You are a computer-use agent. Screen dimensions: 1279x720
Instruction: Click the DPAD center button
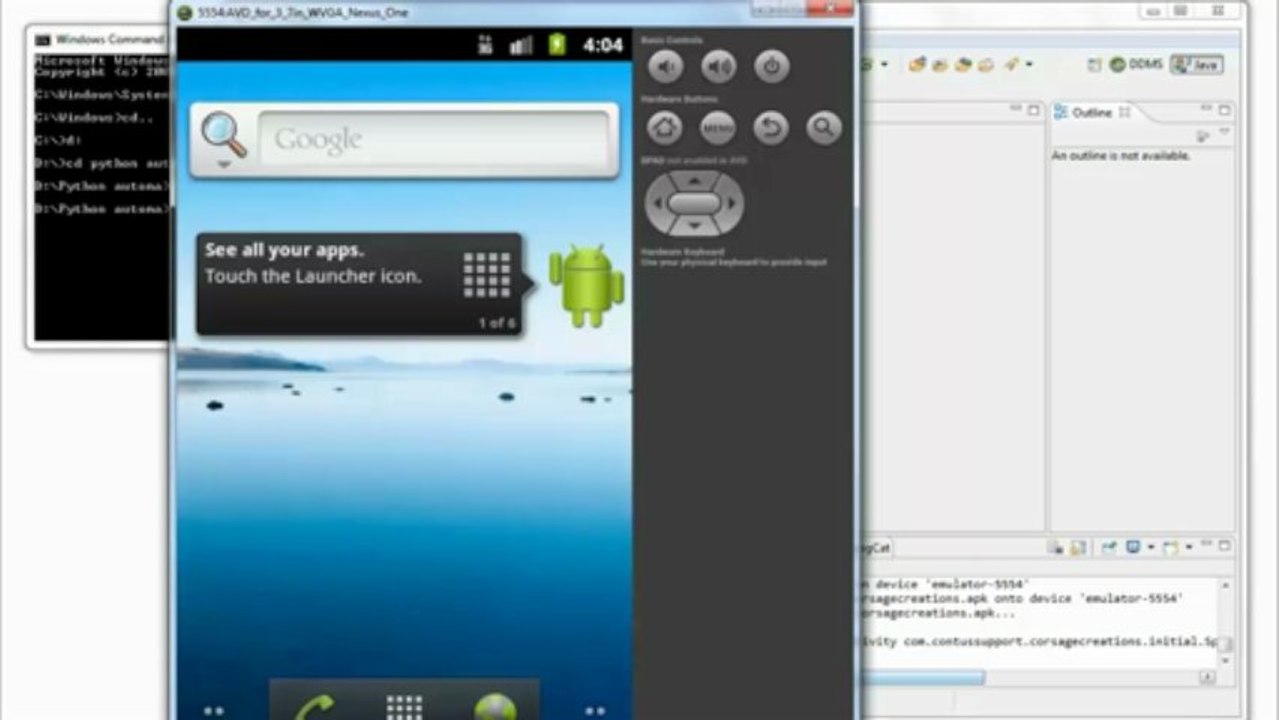694,203
